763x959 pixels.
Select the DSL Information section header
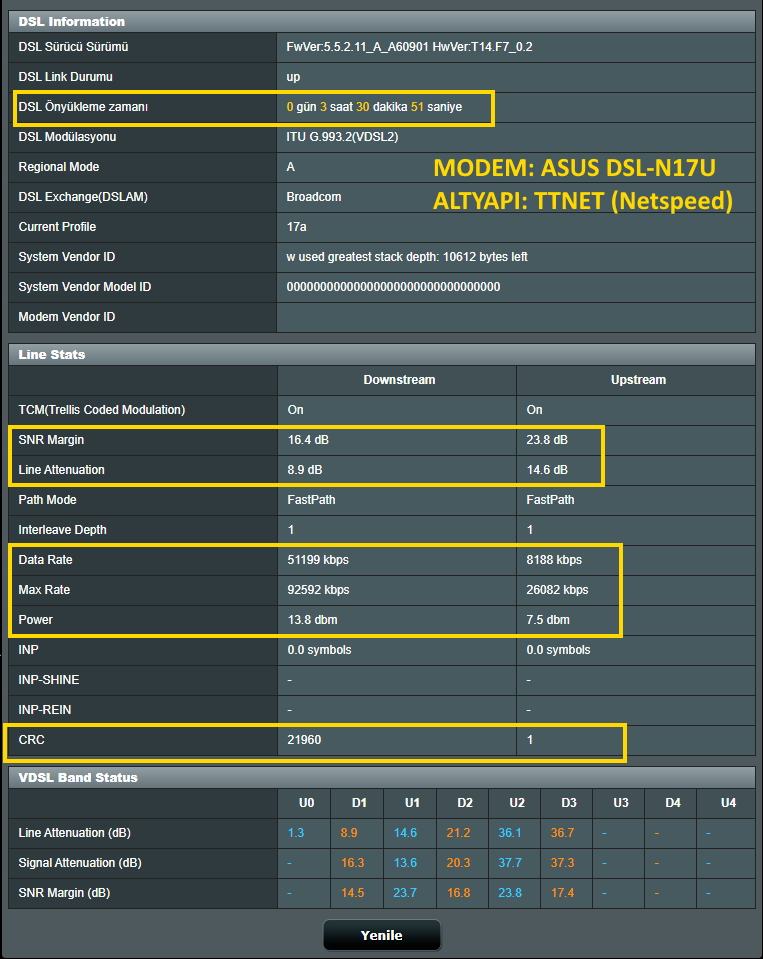382,21
